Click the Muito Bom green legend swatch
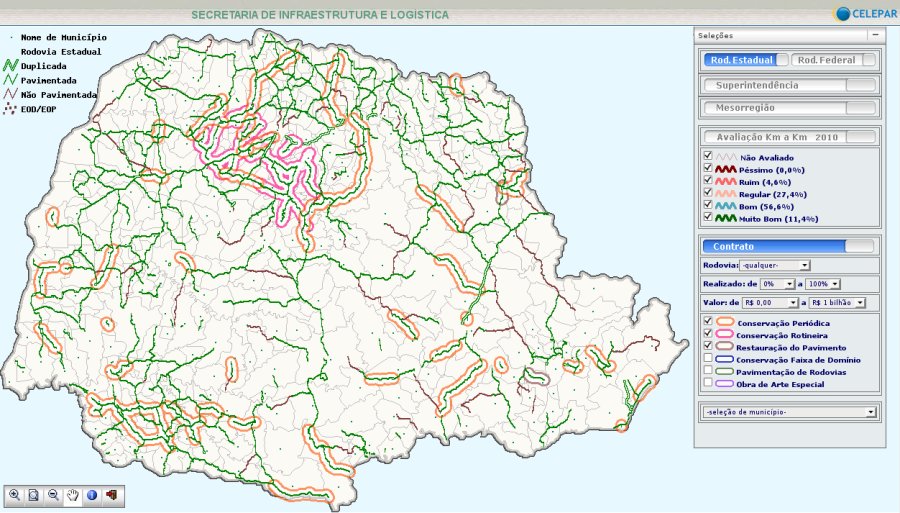The height and width of the screenshot is (513, 900). [x=726, y=218]
